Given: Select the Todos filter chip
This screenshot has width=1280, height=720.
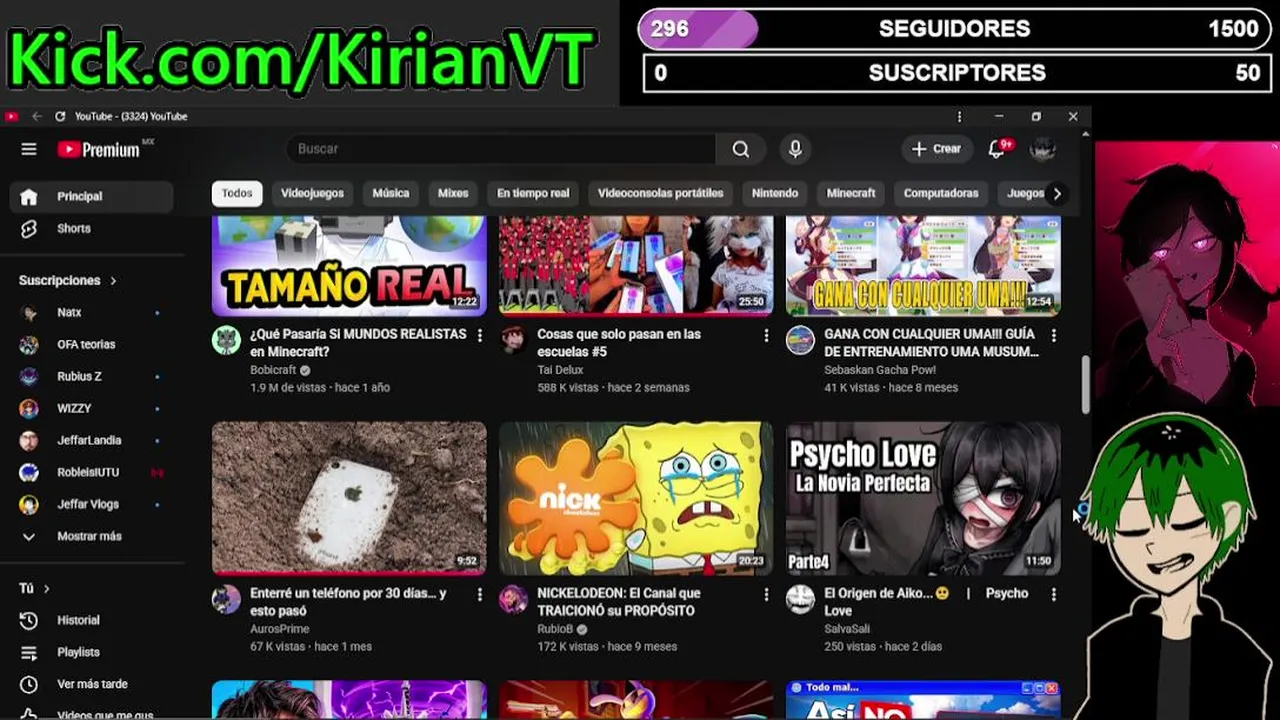Looking at the screenshot, I should coord(237,193).
